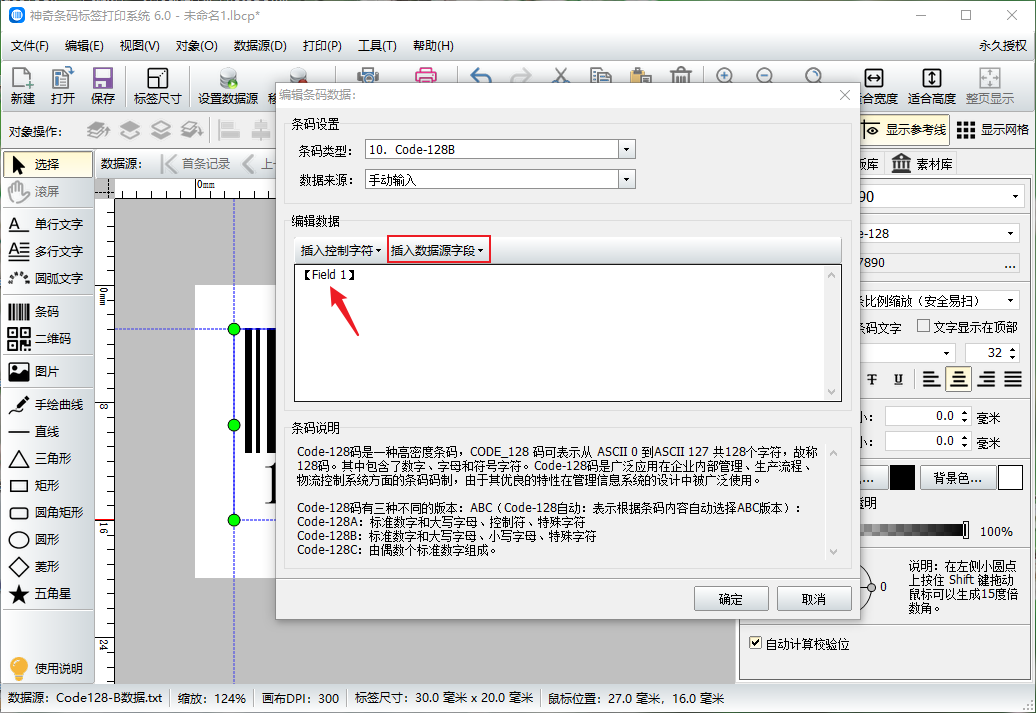The image size is (1036, 713).
Task: Save the label with 保存 icon
Action: point(102,86)
